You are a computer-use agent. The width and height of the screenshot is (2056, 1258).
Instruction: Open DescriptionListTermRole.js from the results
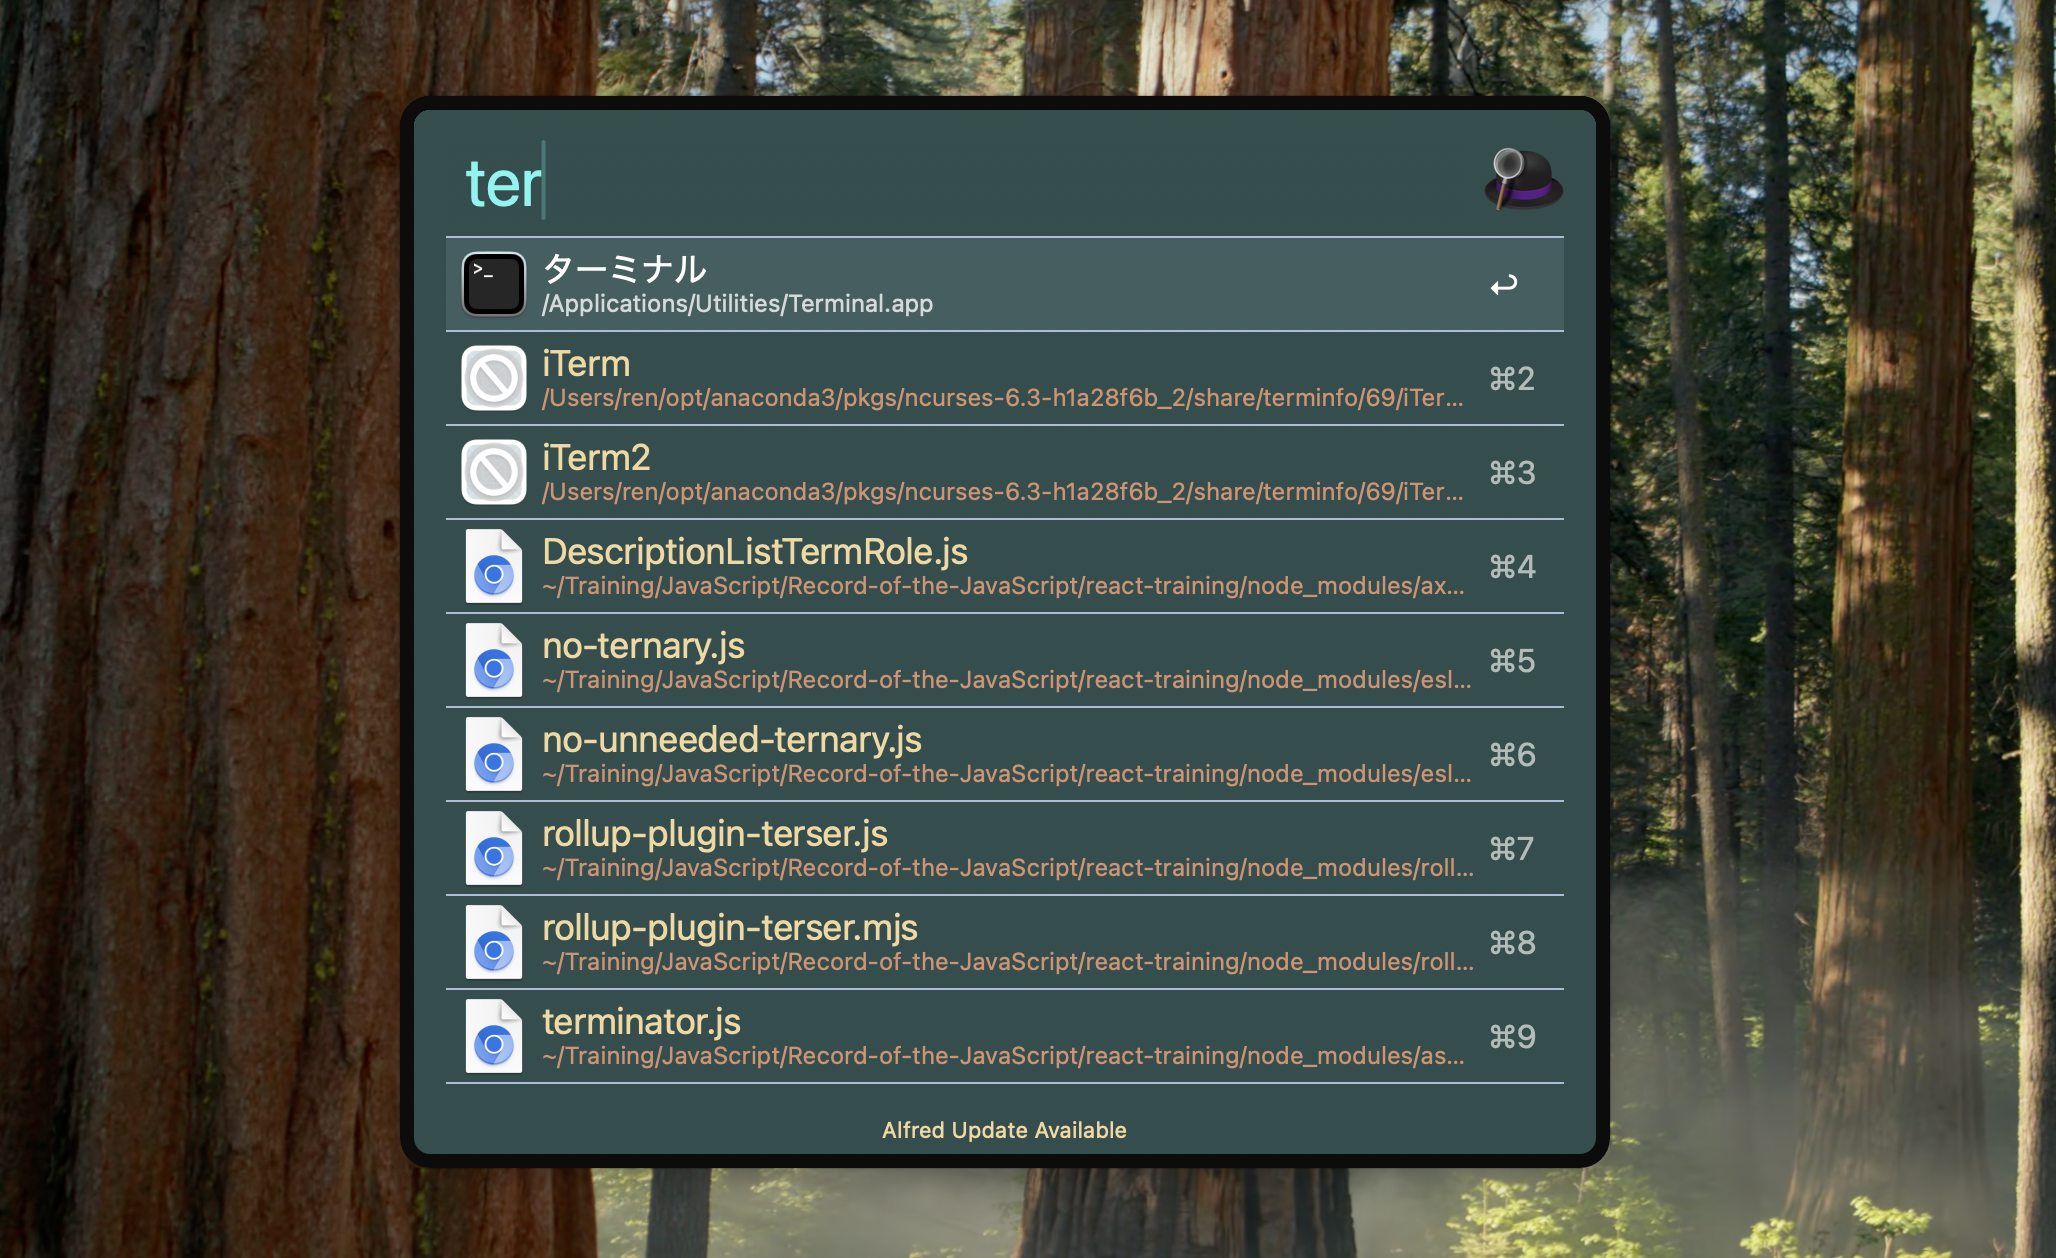(x=900, y=566)
